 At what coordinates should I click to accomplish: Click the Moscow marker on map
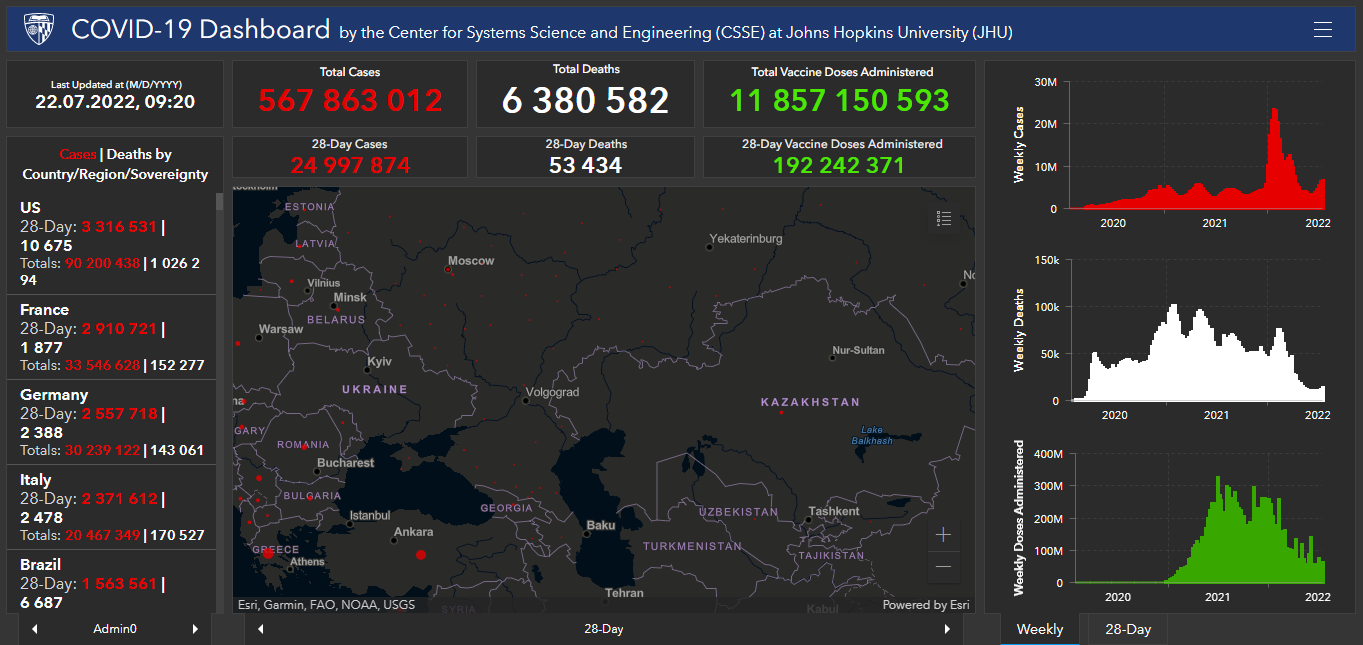448,269
